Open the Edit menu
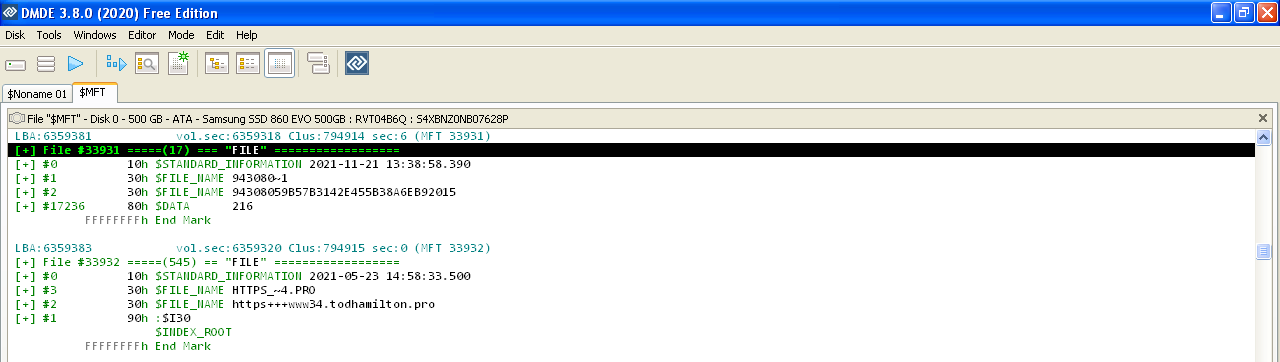This screenshot has height=362, width=1280. click(x=215, y=35)
